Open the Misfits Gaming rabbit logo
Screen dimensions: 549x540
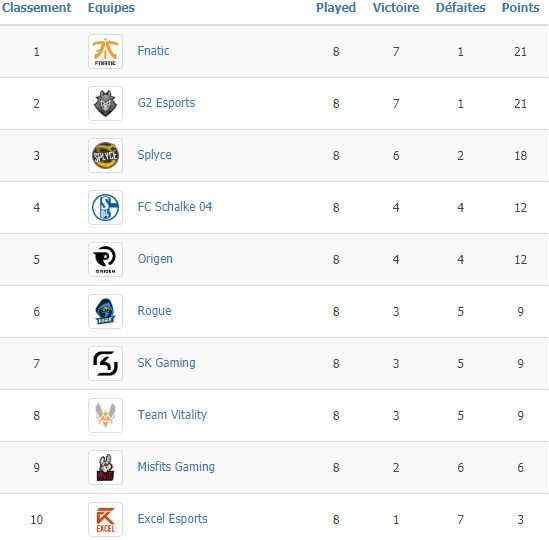[x=105, y=468]
